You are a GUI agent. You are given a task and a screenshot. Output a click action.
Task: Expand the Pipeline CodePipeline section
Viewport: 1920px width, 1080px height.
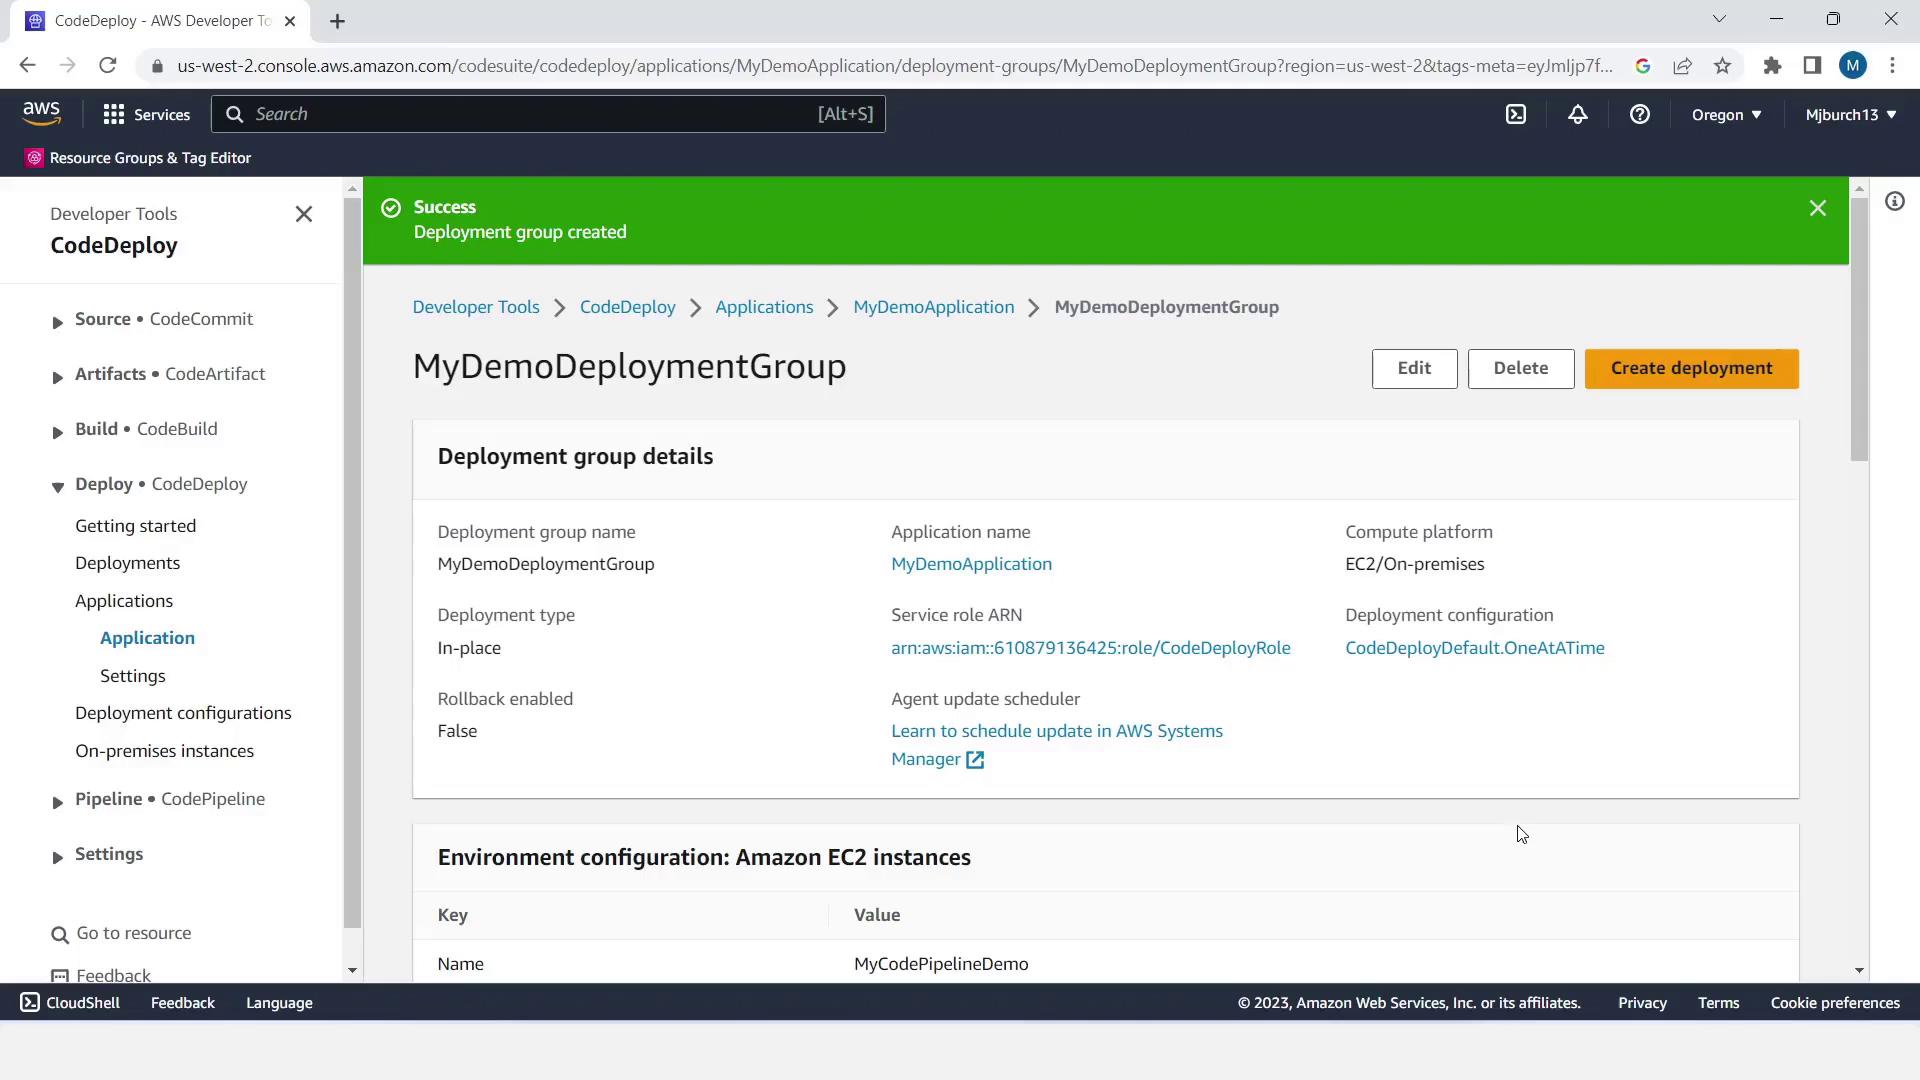tap(57, 801)
